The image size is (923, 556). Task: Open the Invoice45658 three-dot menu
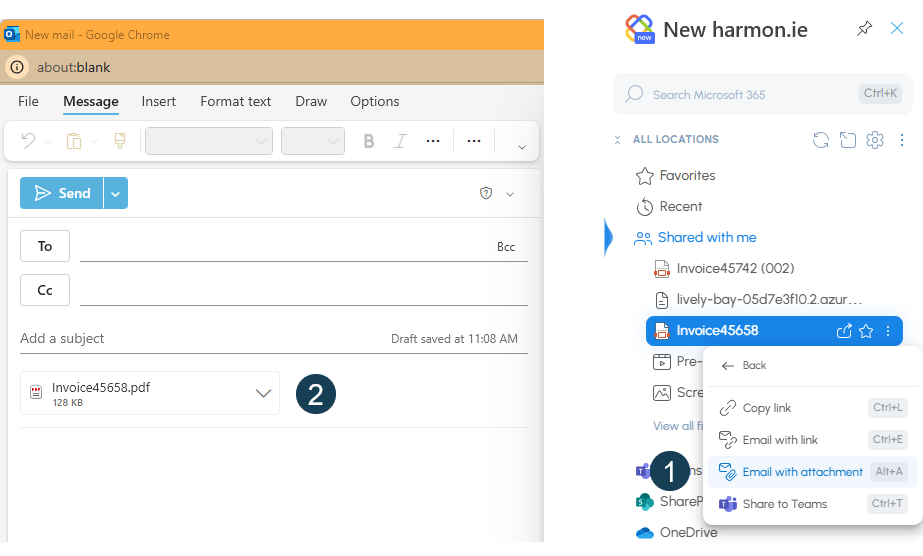(888, 331)
